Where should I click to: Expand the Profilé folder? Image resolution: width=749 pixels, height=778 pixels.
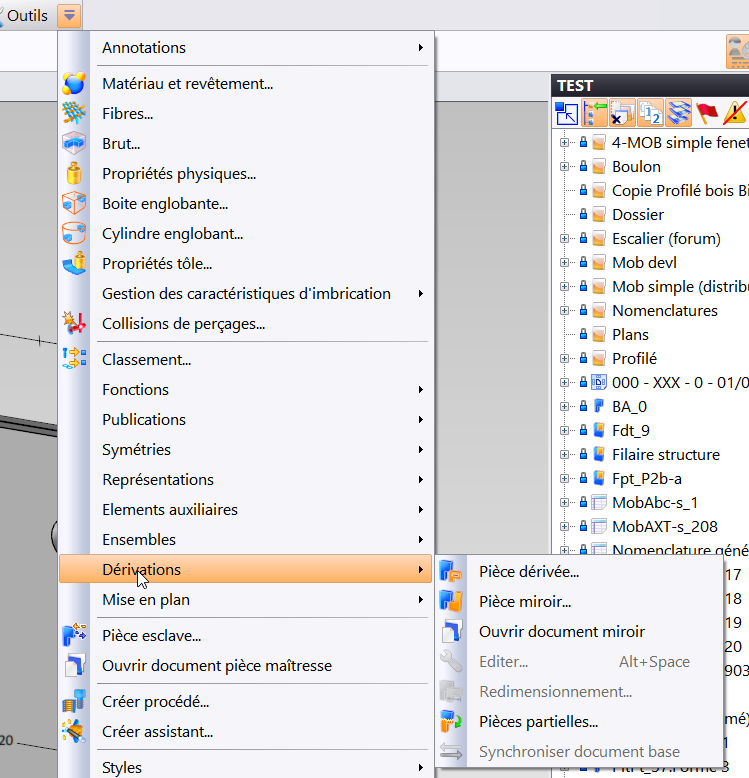click(x=564, y=358)
